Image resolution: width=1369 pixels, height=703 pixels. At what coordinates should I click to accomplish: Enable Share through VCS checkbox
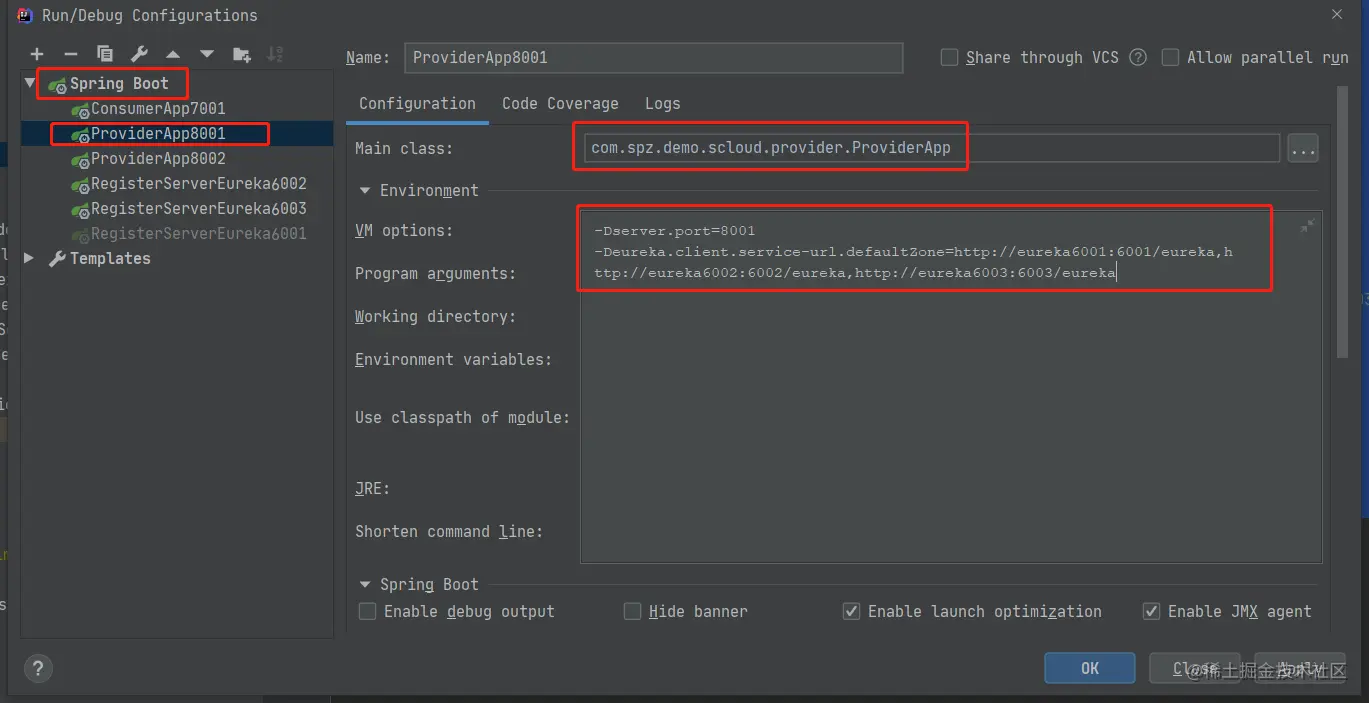[950, 58]
